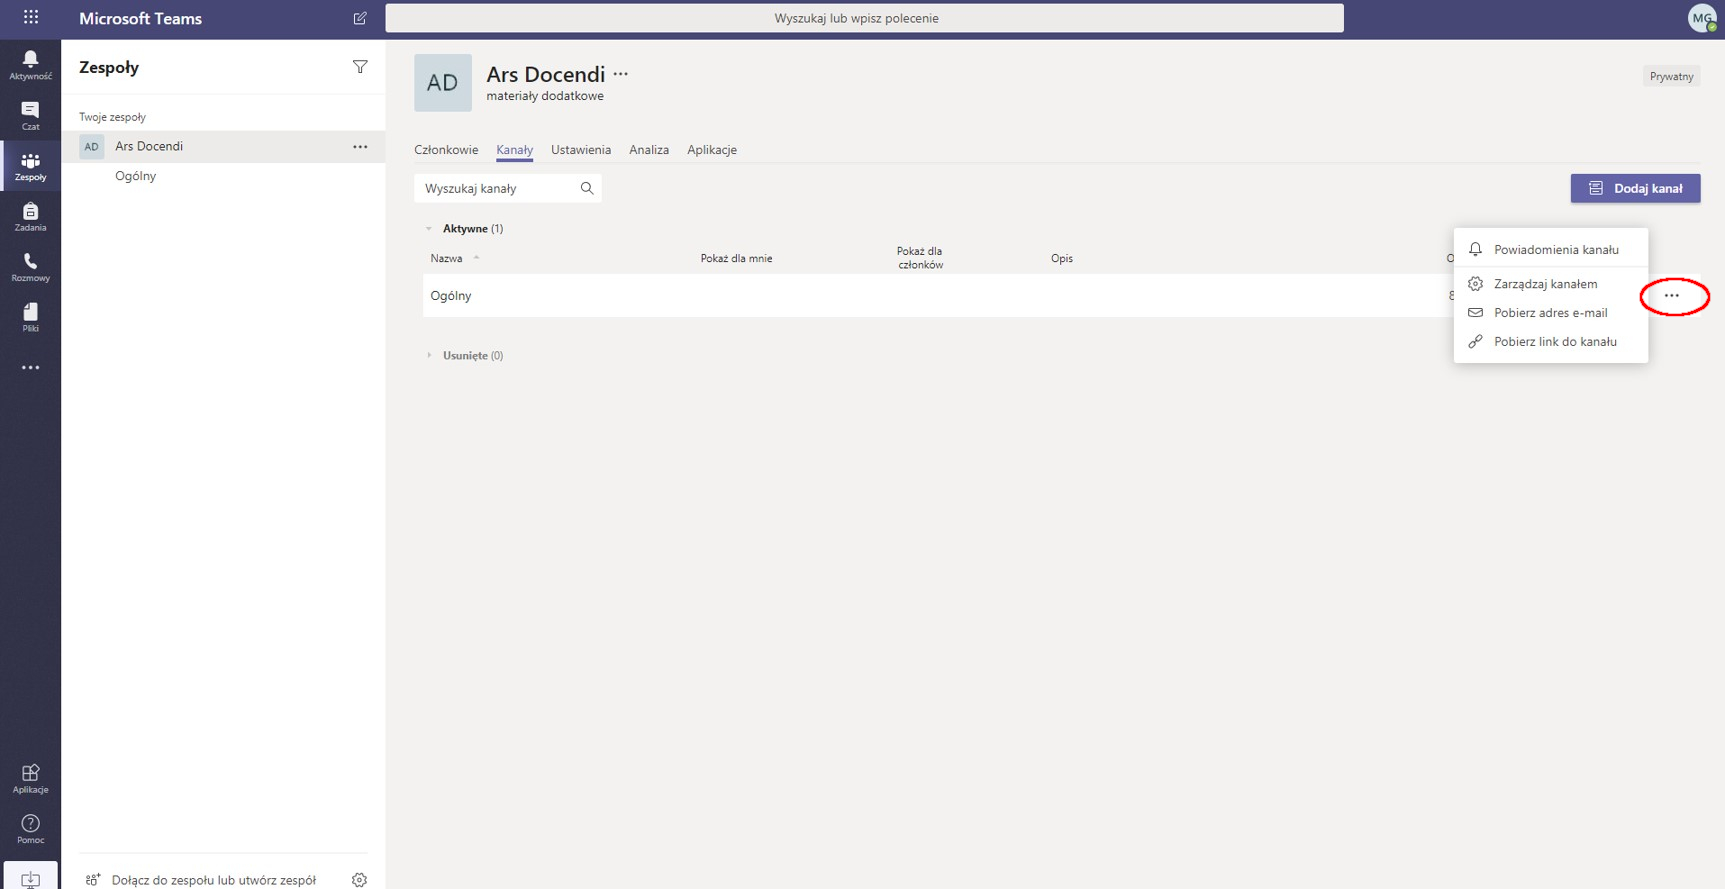The width and height of the screenshot is (1725, 889).
Task: Select Zarządzaj kanałem in the context menu
Action: tap(1551, 284)
